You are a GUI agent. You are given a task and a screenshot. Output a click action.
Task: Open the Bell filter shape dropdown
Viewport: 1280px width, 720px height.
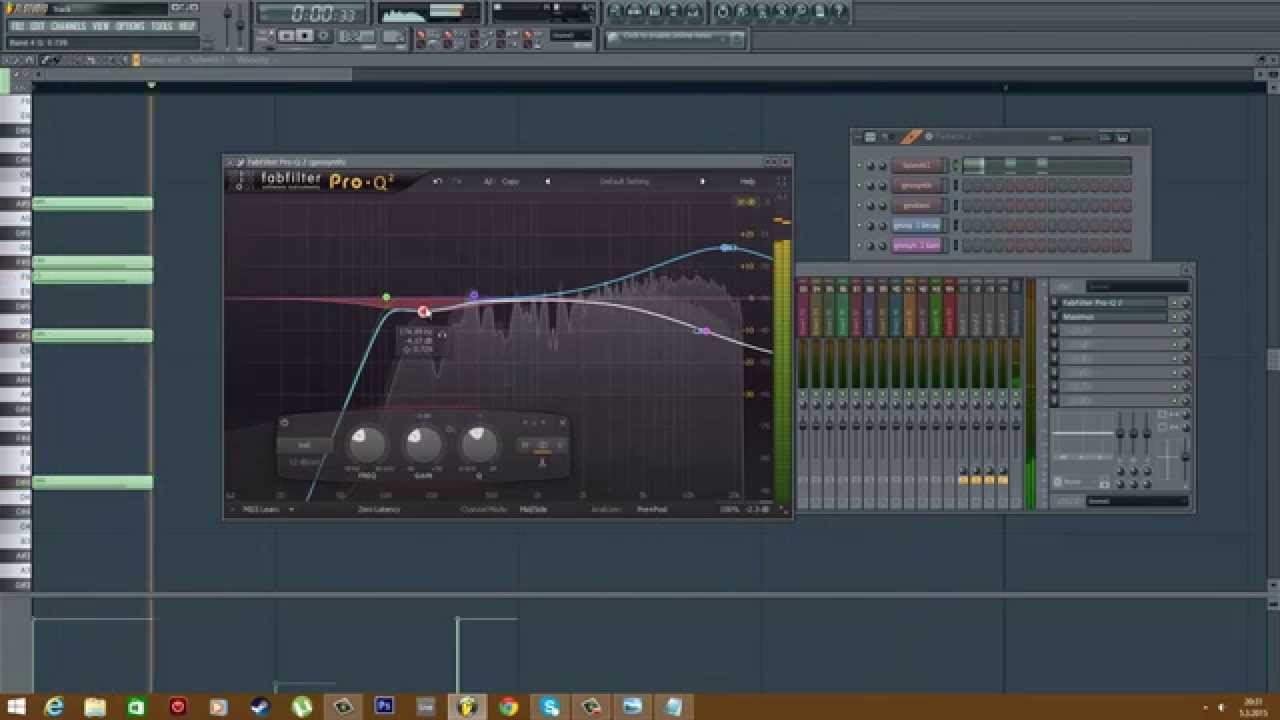point(304,445)
